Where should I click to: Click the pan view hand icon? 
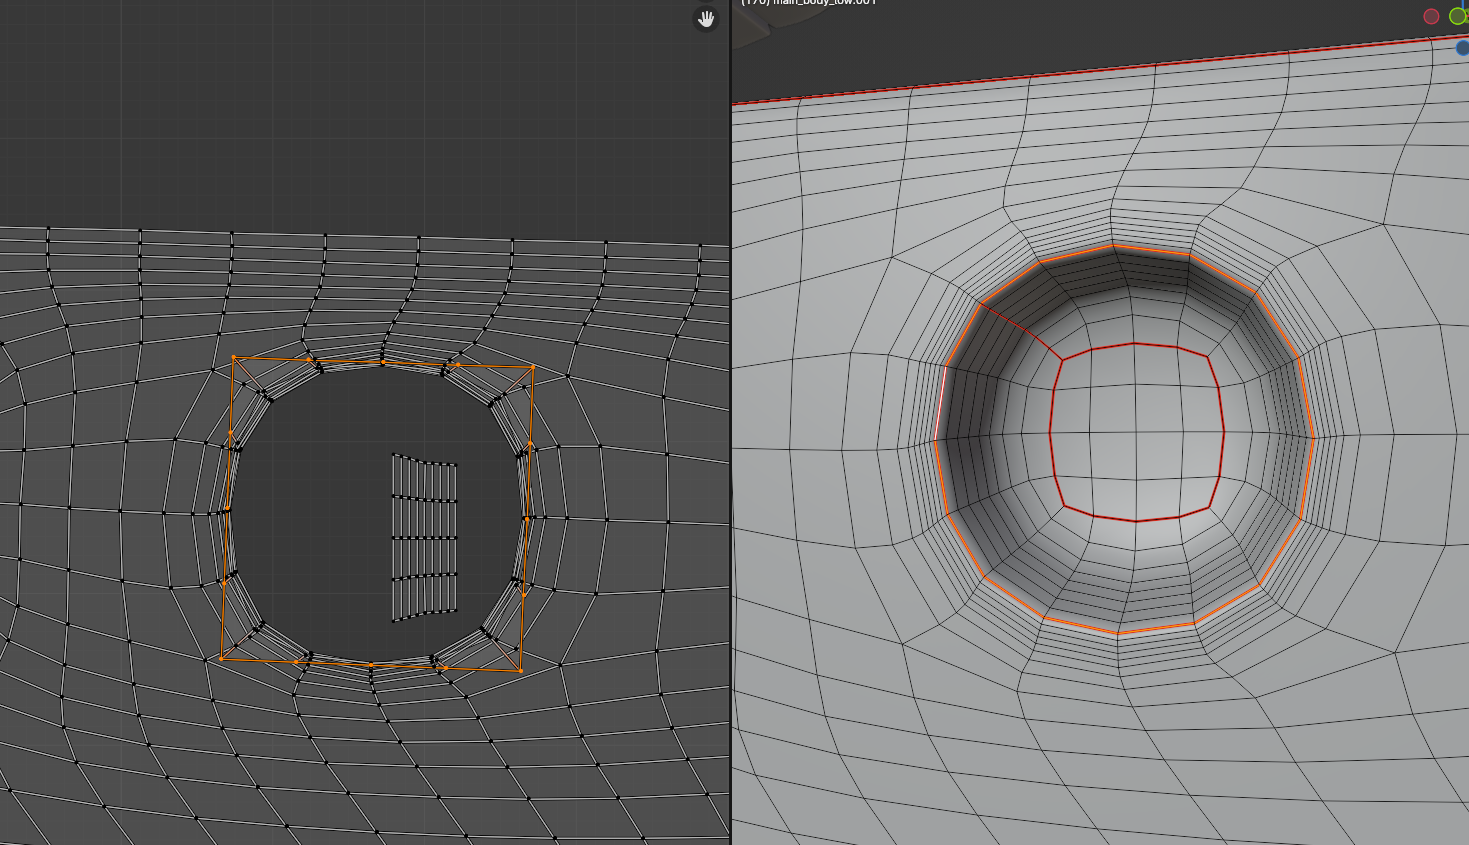click(706, 19)
